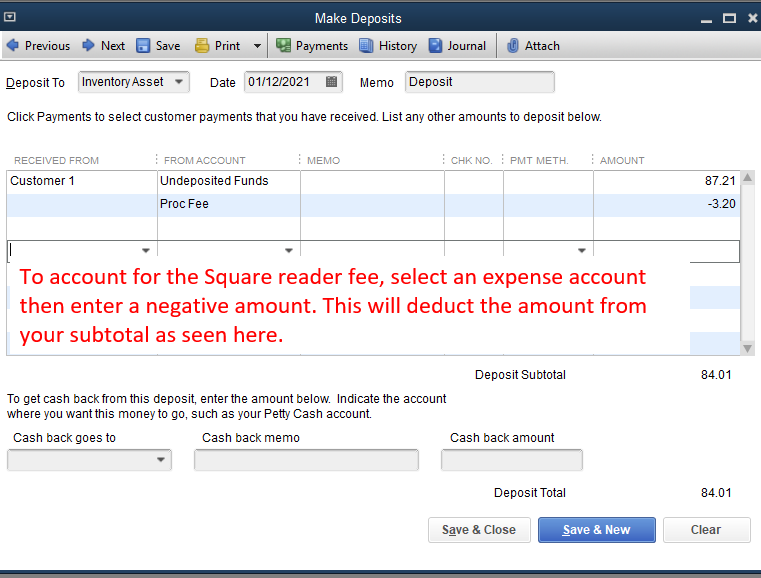Select the 87.21 amount cell

pos(666,181)
